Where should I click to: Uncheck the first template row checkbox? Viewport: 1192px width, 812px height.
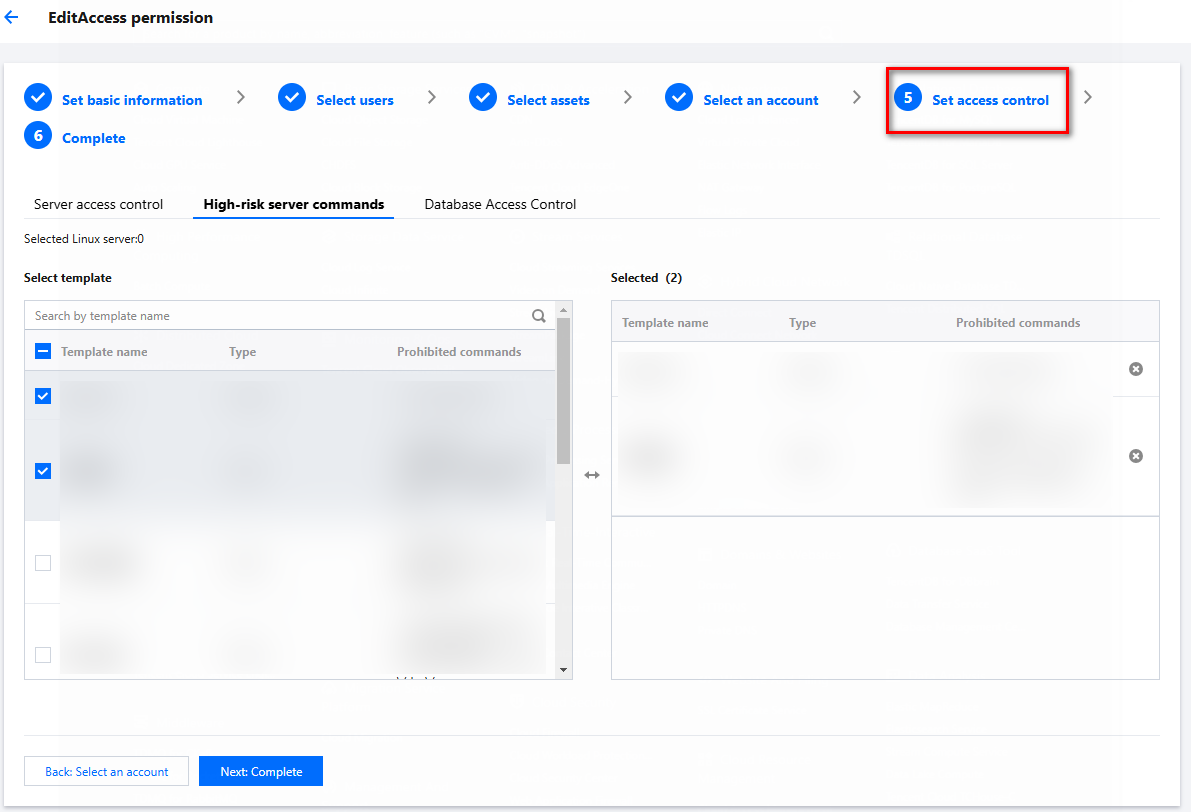(43, 396)
